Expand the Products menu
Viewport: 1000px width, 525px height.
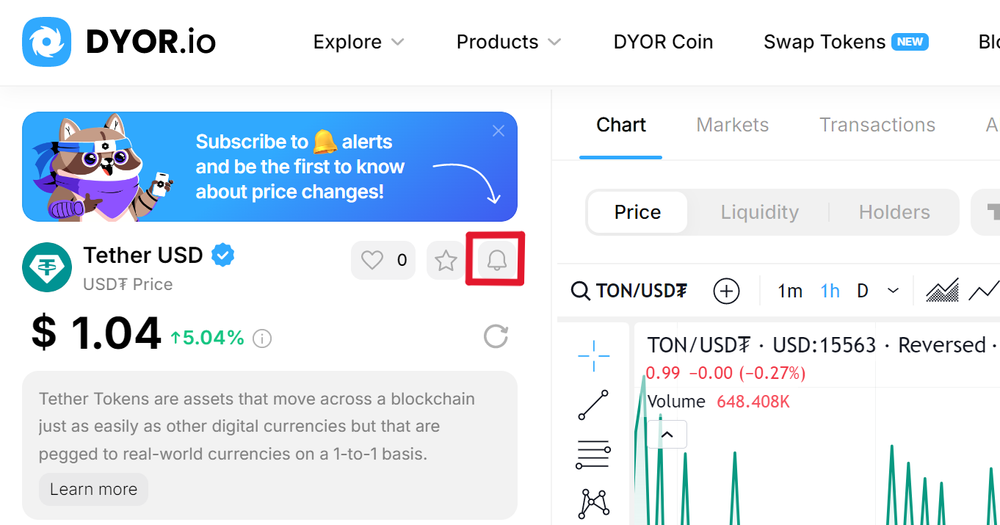(508, 42)
